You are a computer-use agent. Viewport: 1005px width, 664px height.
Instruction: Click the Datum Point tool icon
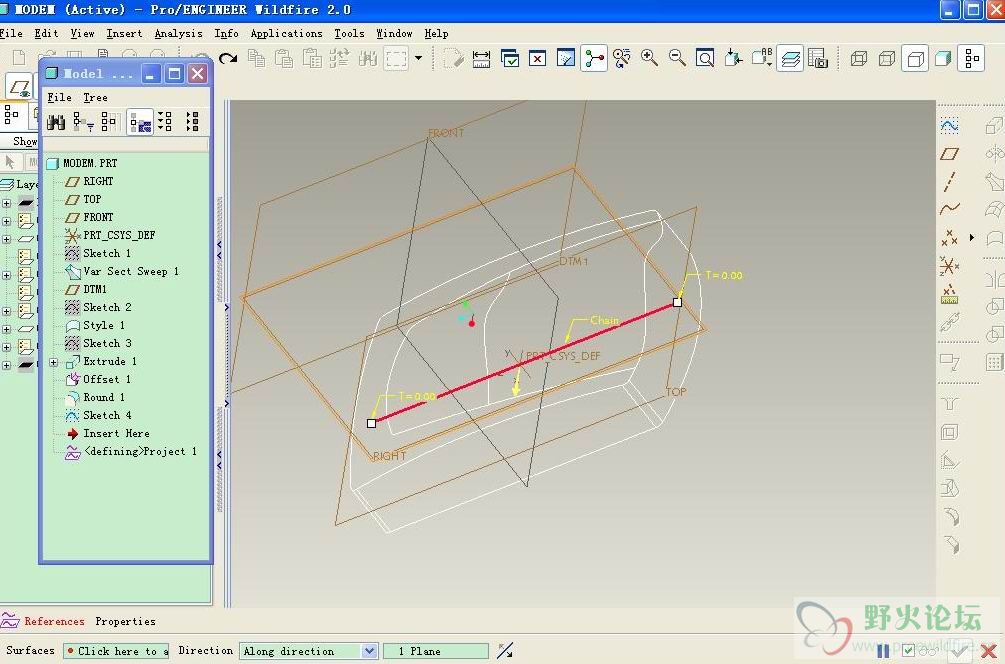pyautogui.click(x=949, y=238)
